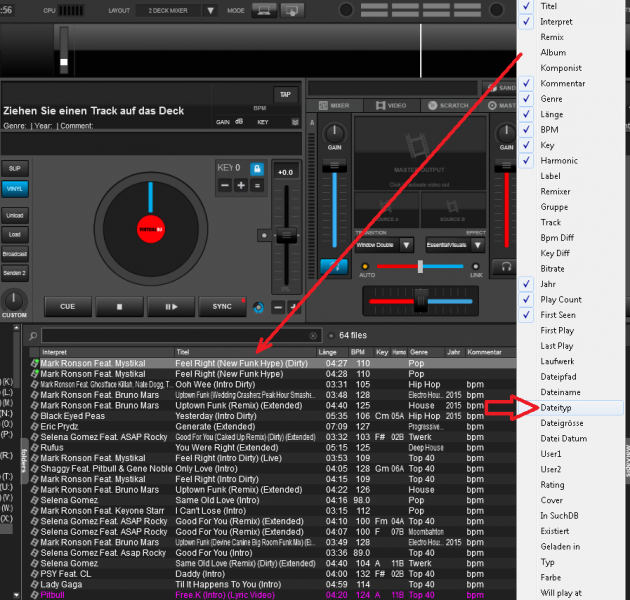Screen dimensions: 630x600
Task: Click the key minus button
Action: point(225,185)
